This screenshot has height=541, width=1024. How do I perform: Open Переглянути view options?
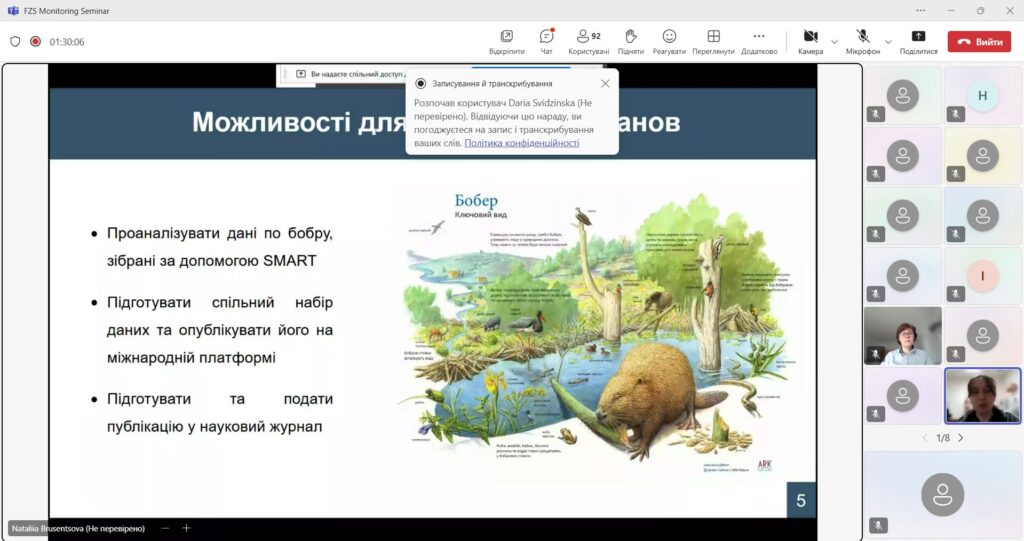(x=713, y=42)
